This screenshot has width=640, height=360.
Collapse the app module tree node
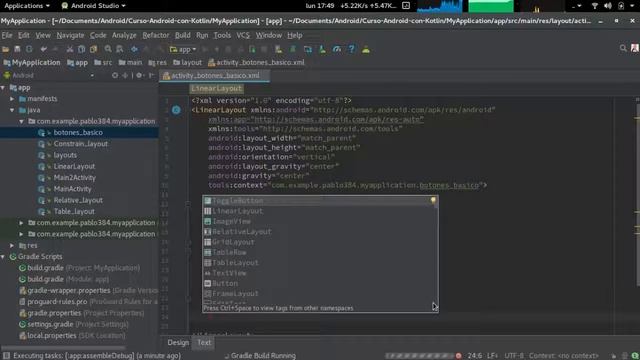click(x=3, y=87)
